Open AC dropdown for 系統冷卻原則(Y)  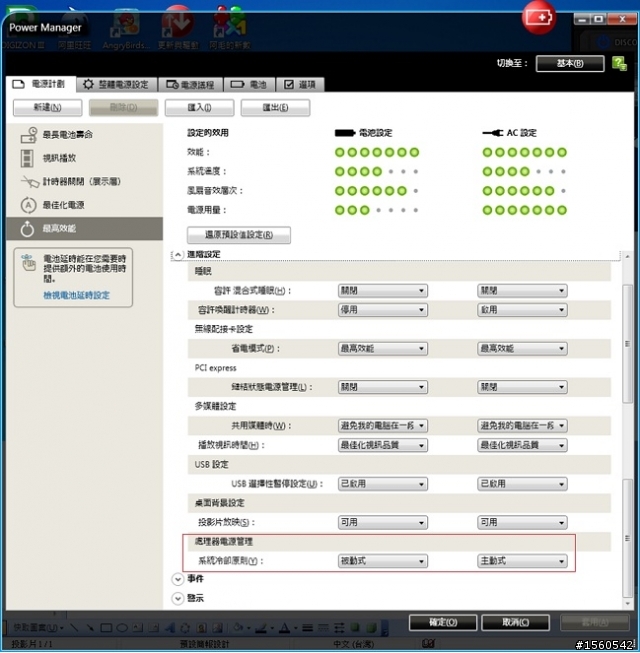522,561
